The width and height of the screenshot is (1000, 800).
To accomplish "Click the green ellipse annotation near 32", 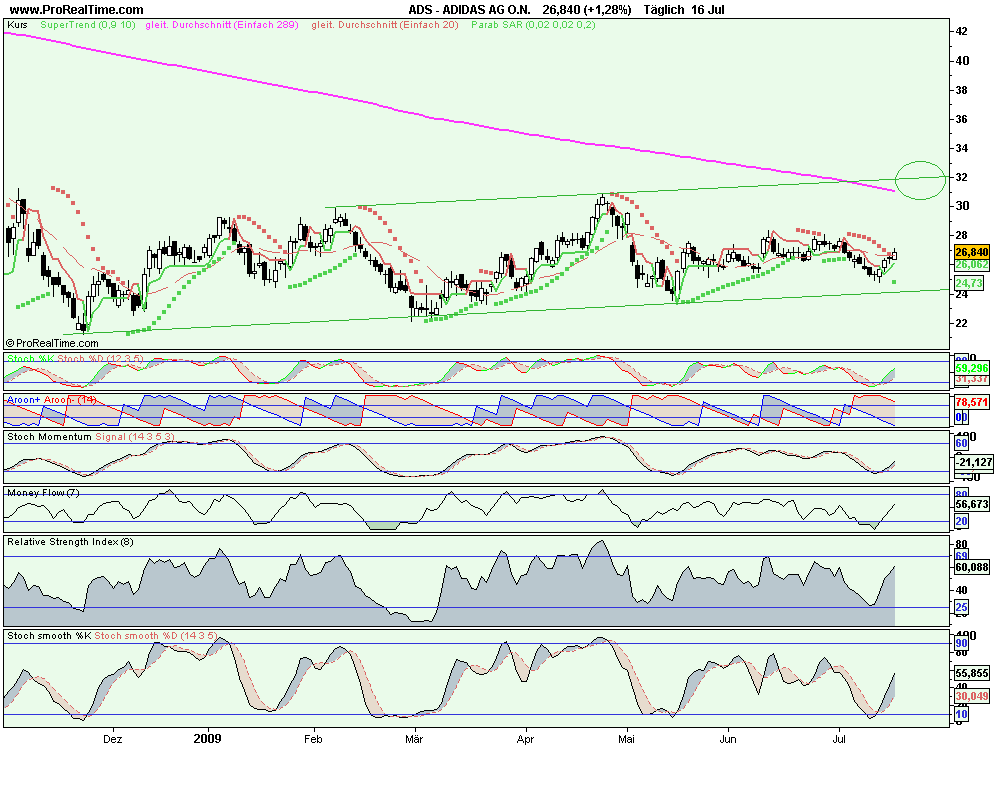I will [x=919, y=180].
